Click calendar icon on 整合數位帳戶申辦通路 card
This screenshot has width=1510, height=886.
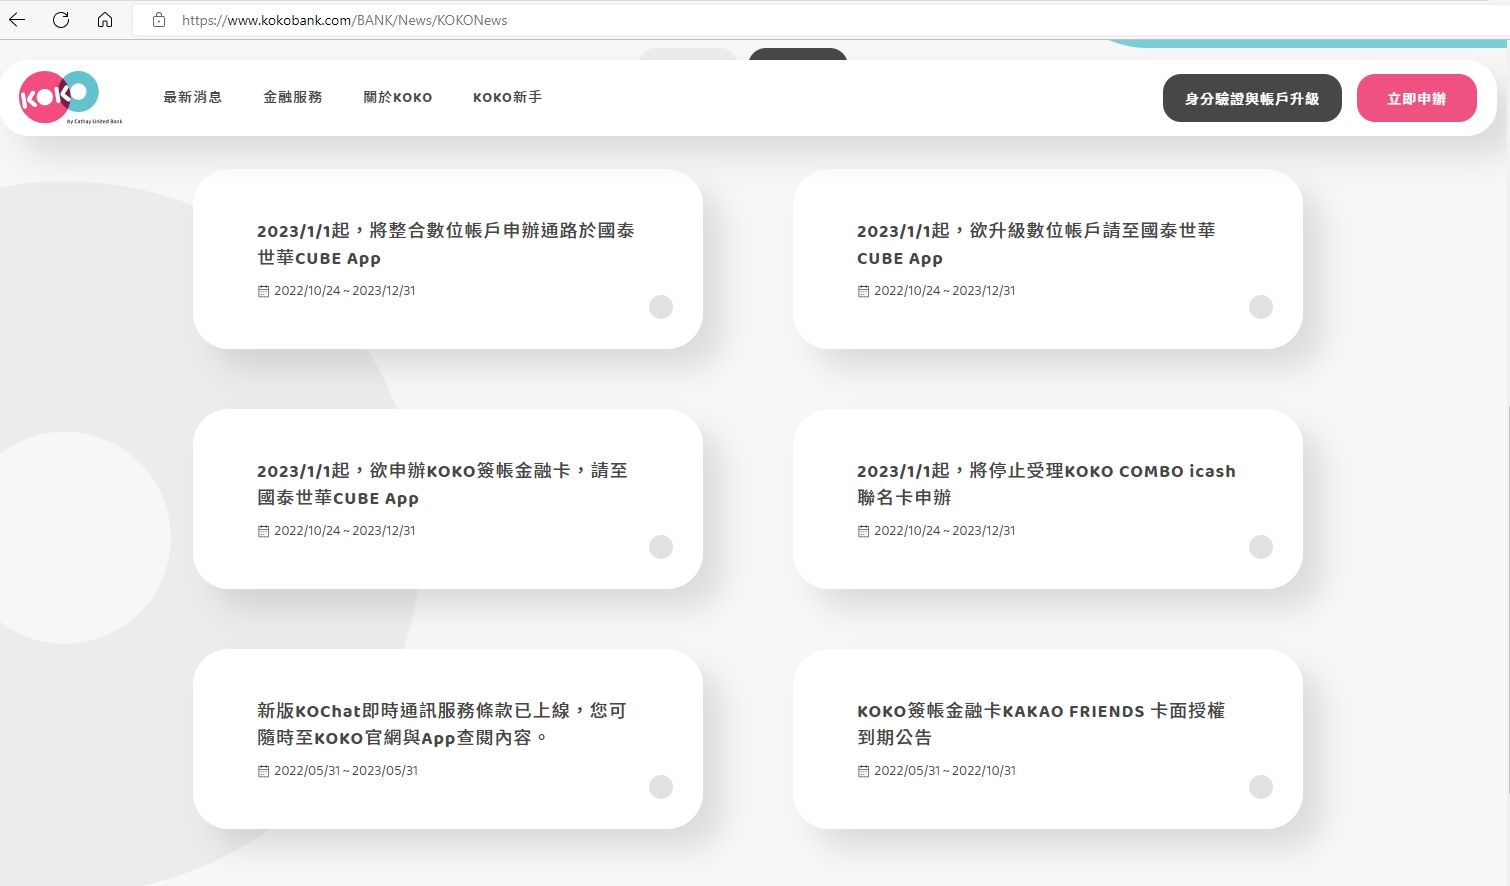(263, 291)
